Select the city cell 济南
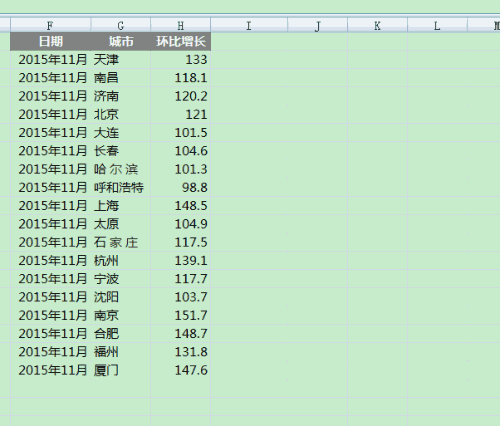This screenshot has width=500, height=426. point(120,96)
